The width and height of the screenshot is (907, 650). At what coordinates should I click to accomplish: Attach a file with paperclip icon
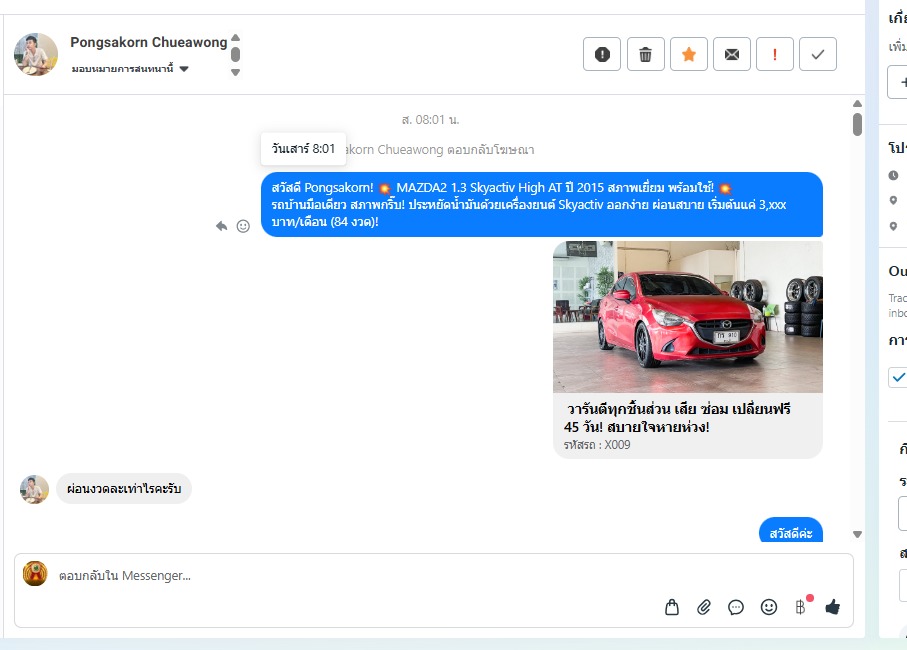pyautogui.click(x=704, y=607)
